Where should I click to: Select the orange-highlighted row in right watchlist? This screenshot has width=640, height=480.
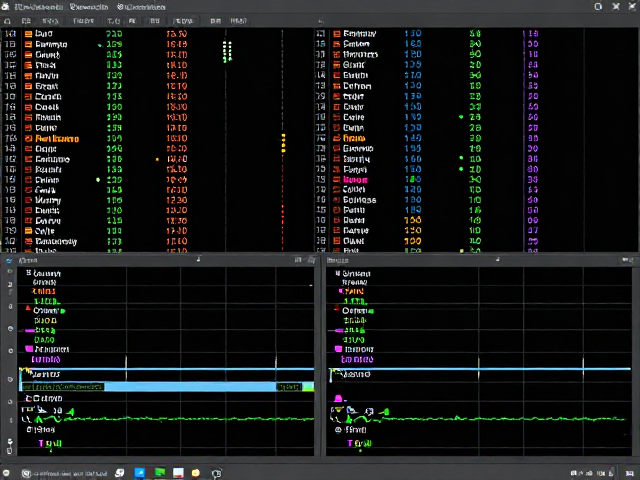tap(476, 138)
